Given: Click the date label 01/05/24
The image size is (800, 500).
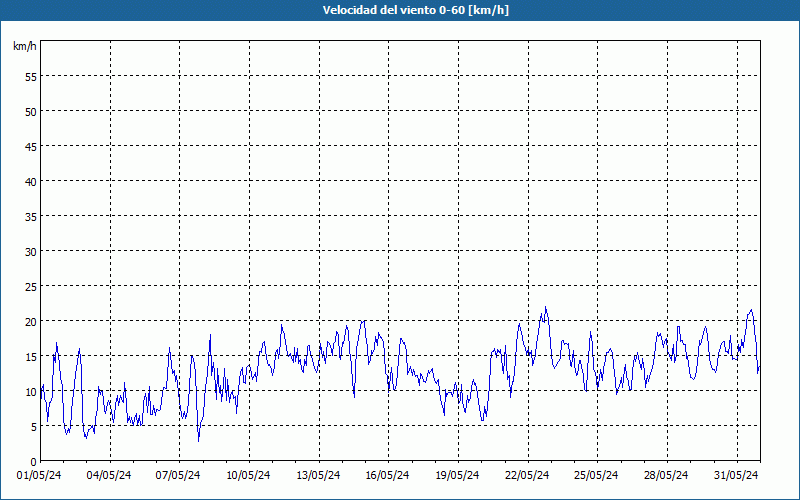Looking at the screenshot, I should pyautogui.click(x=39, y=475).
